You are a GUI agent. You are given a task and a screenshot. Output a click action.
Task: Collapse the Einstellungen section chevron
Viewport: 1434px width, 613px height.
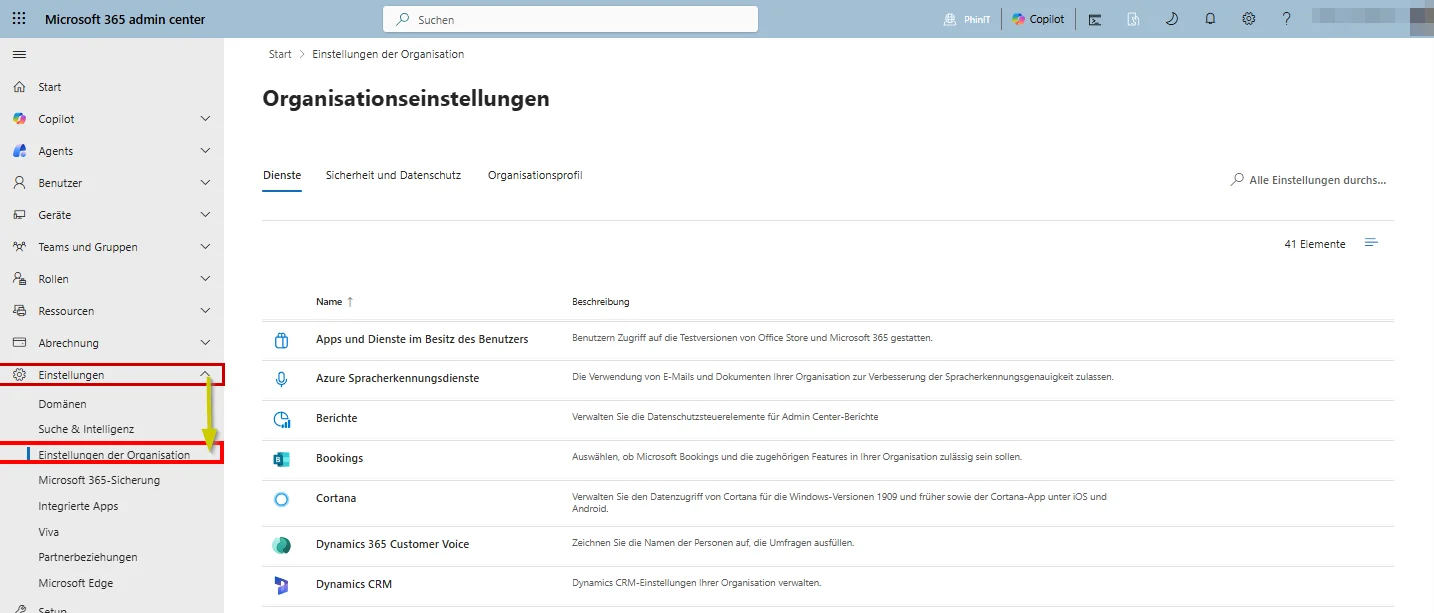point(205,375)
